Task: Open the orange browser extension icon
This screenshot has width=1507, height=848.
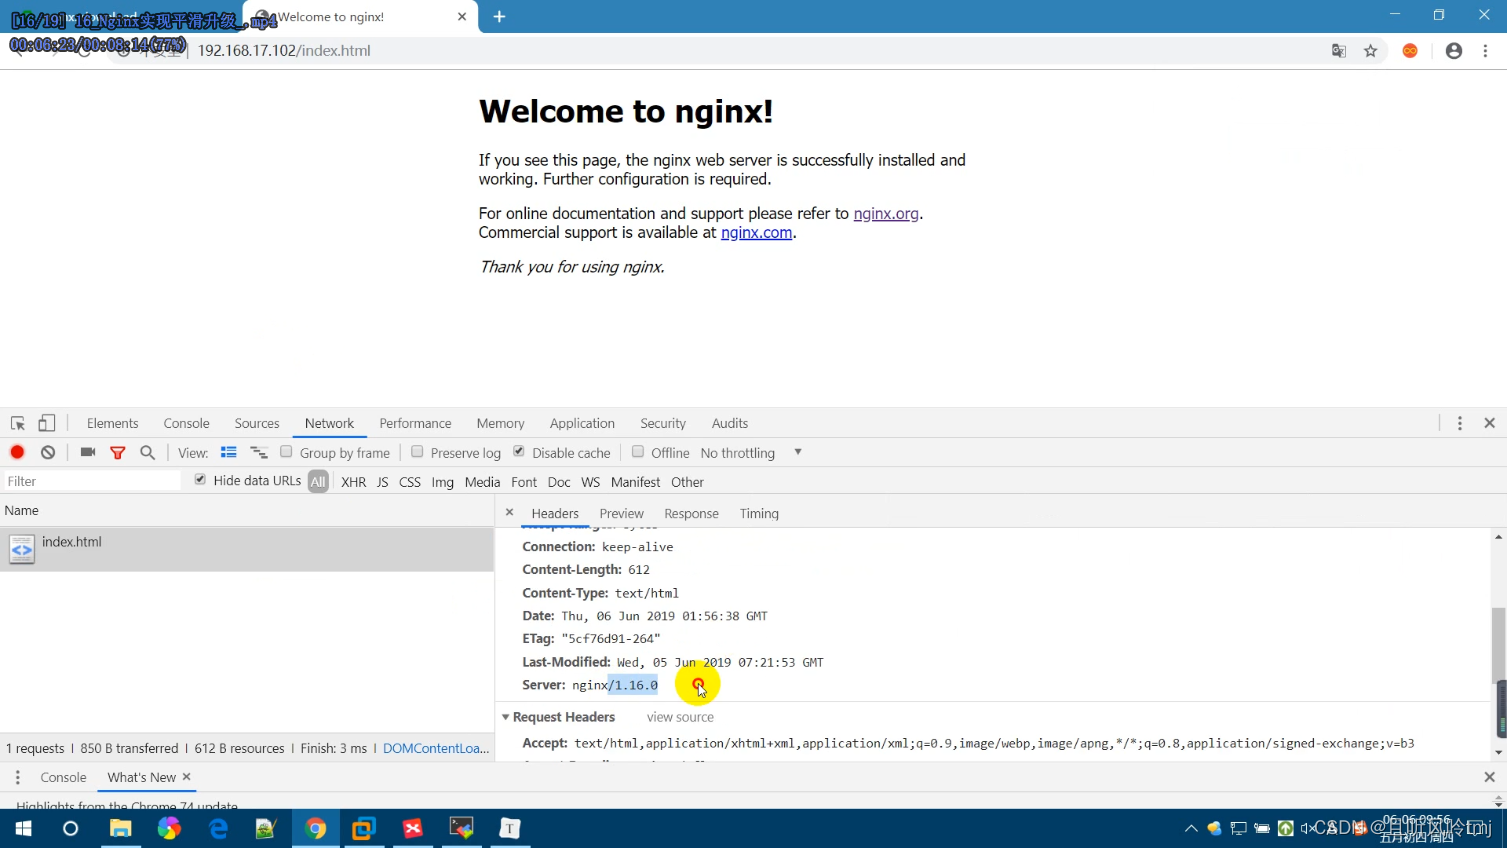Action: tap(1410, 51)
